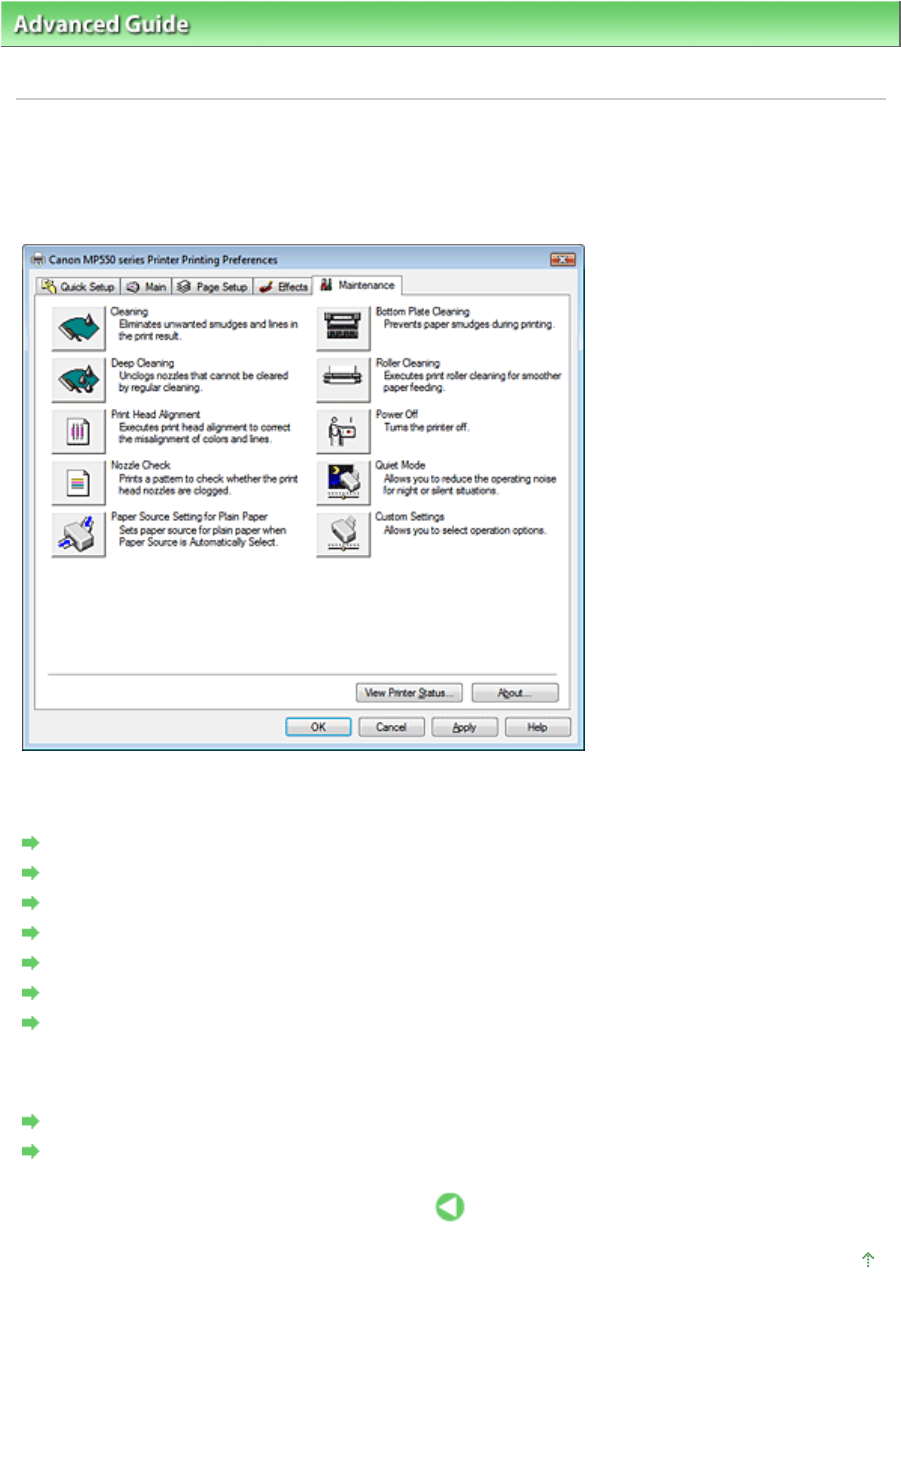Open Custom Settings icon
The image size is (901, 1471).
pyautogui.click(x=343, y=535)
